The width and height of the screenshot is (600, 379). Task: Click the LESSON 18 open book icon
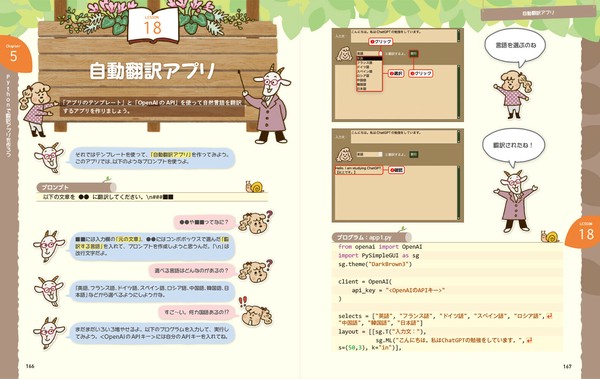[x=153, y=26]
